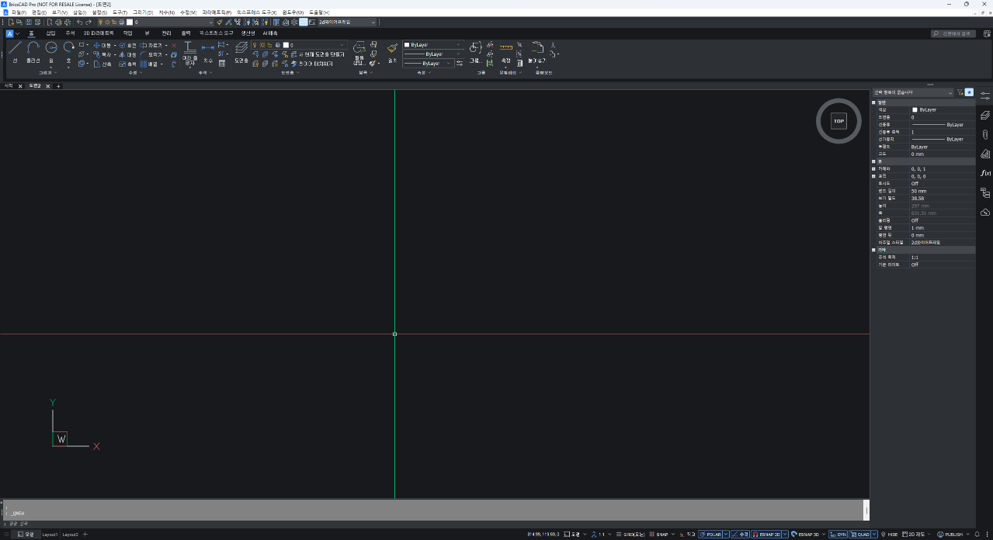Toggle QUAD cursor in status bar
The height and width of the screenshot is (540, 993).
coord(861,534)
